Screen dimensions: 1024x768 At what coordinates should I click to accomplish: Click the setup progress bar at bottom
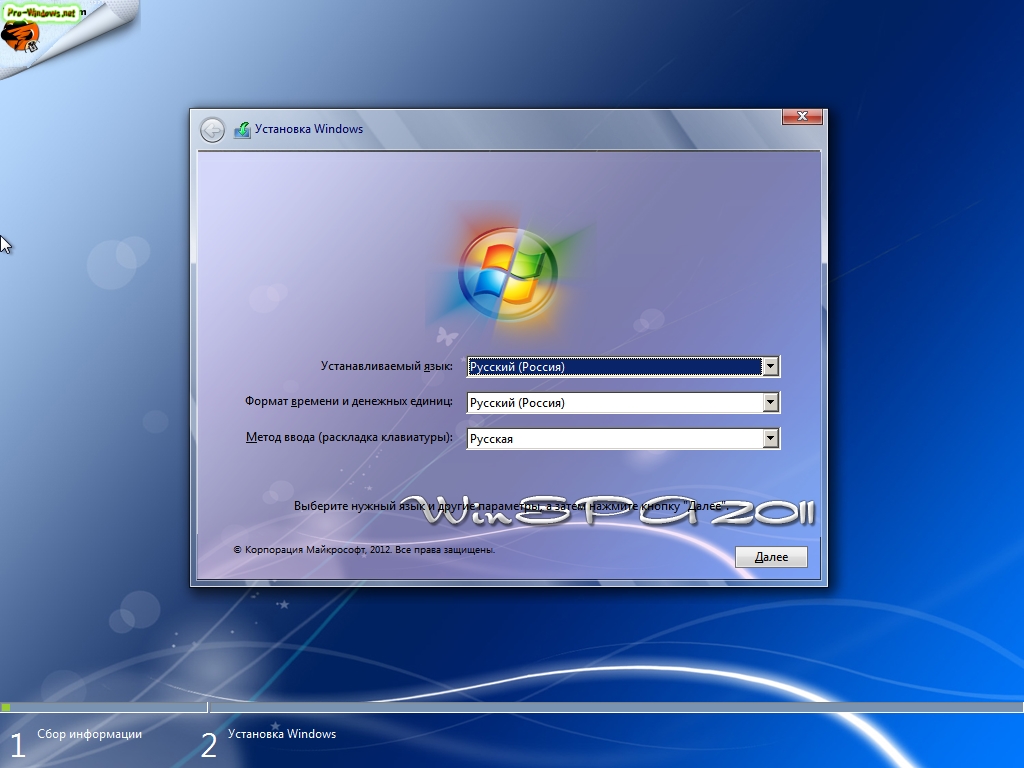click(x=512, y=707)
